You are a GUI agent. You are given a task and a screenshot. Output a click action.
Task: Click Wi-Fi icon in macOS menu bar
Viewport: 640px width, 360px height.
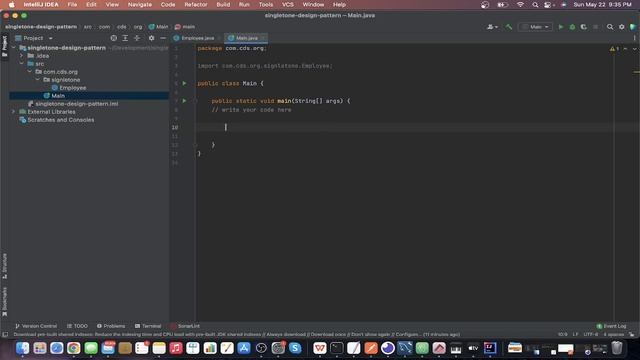520,4
